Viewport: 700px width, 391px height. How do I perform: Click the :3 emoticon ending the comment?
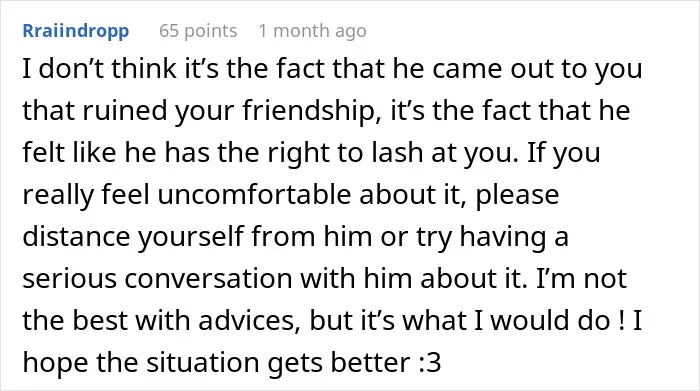coord(430,362)
